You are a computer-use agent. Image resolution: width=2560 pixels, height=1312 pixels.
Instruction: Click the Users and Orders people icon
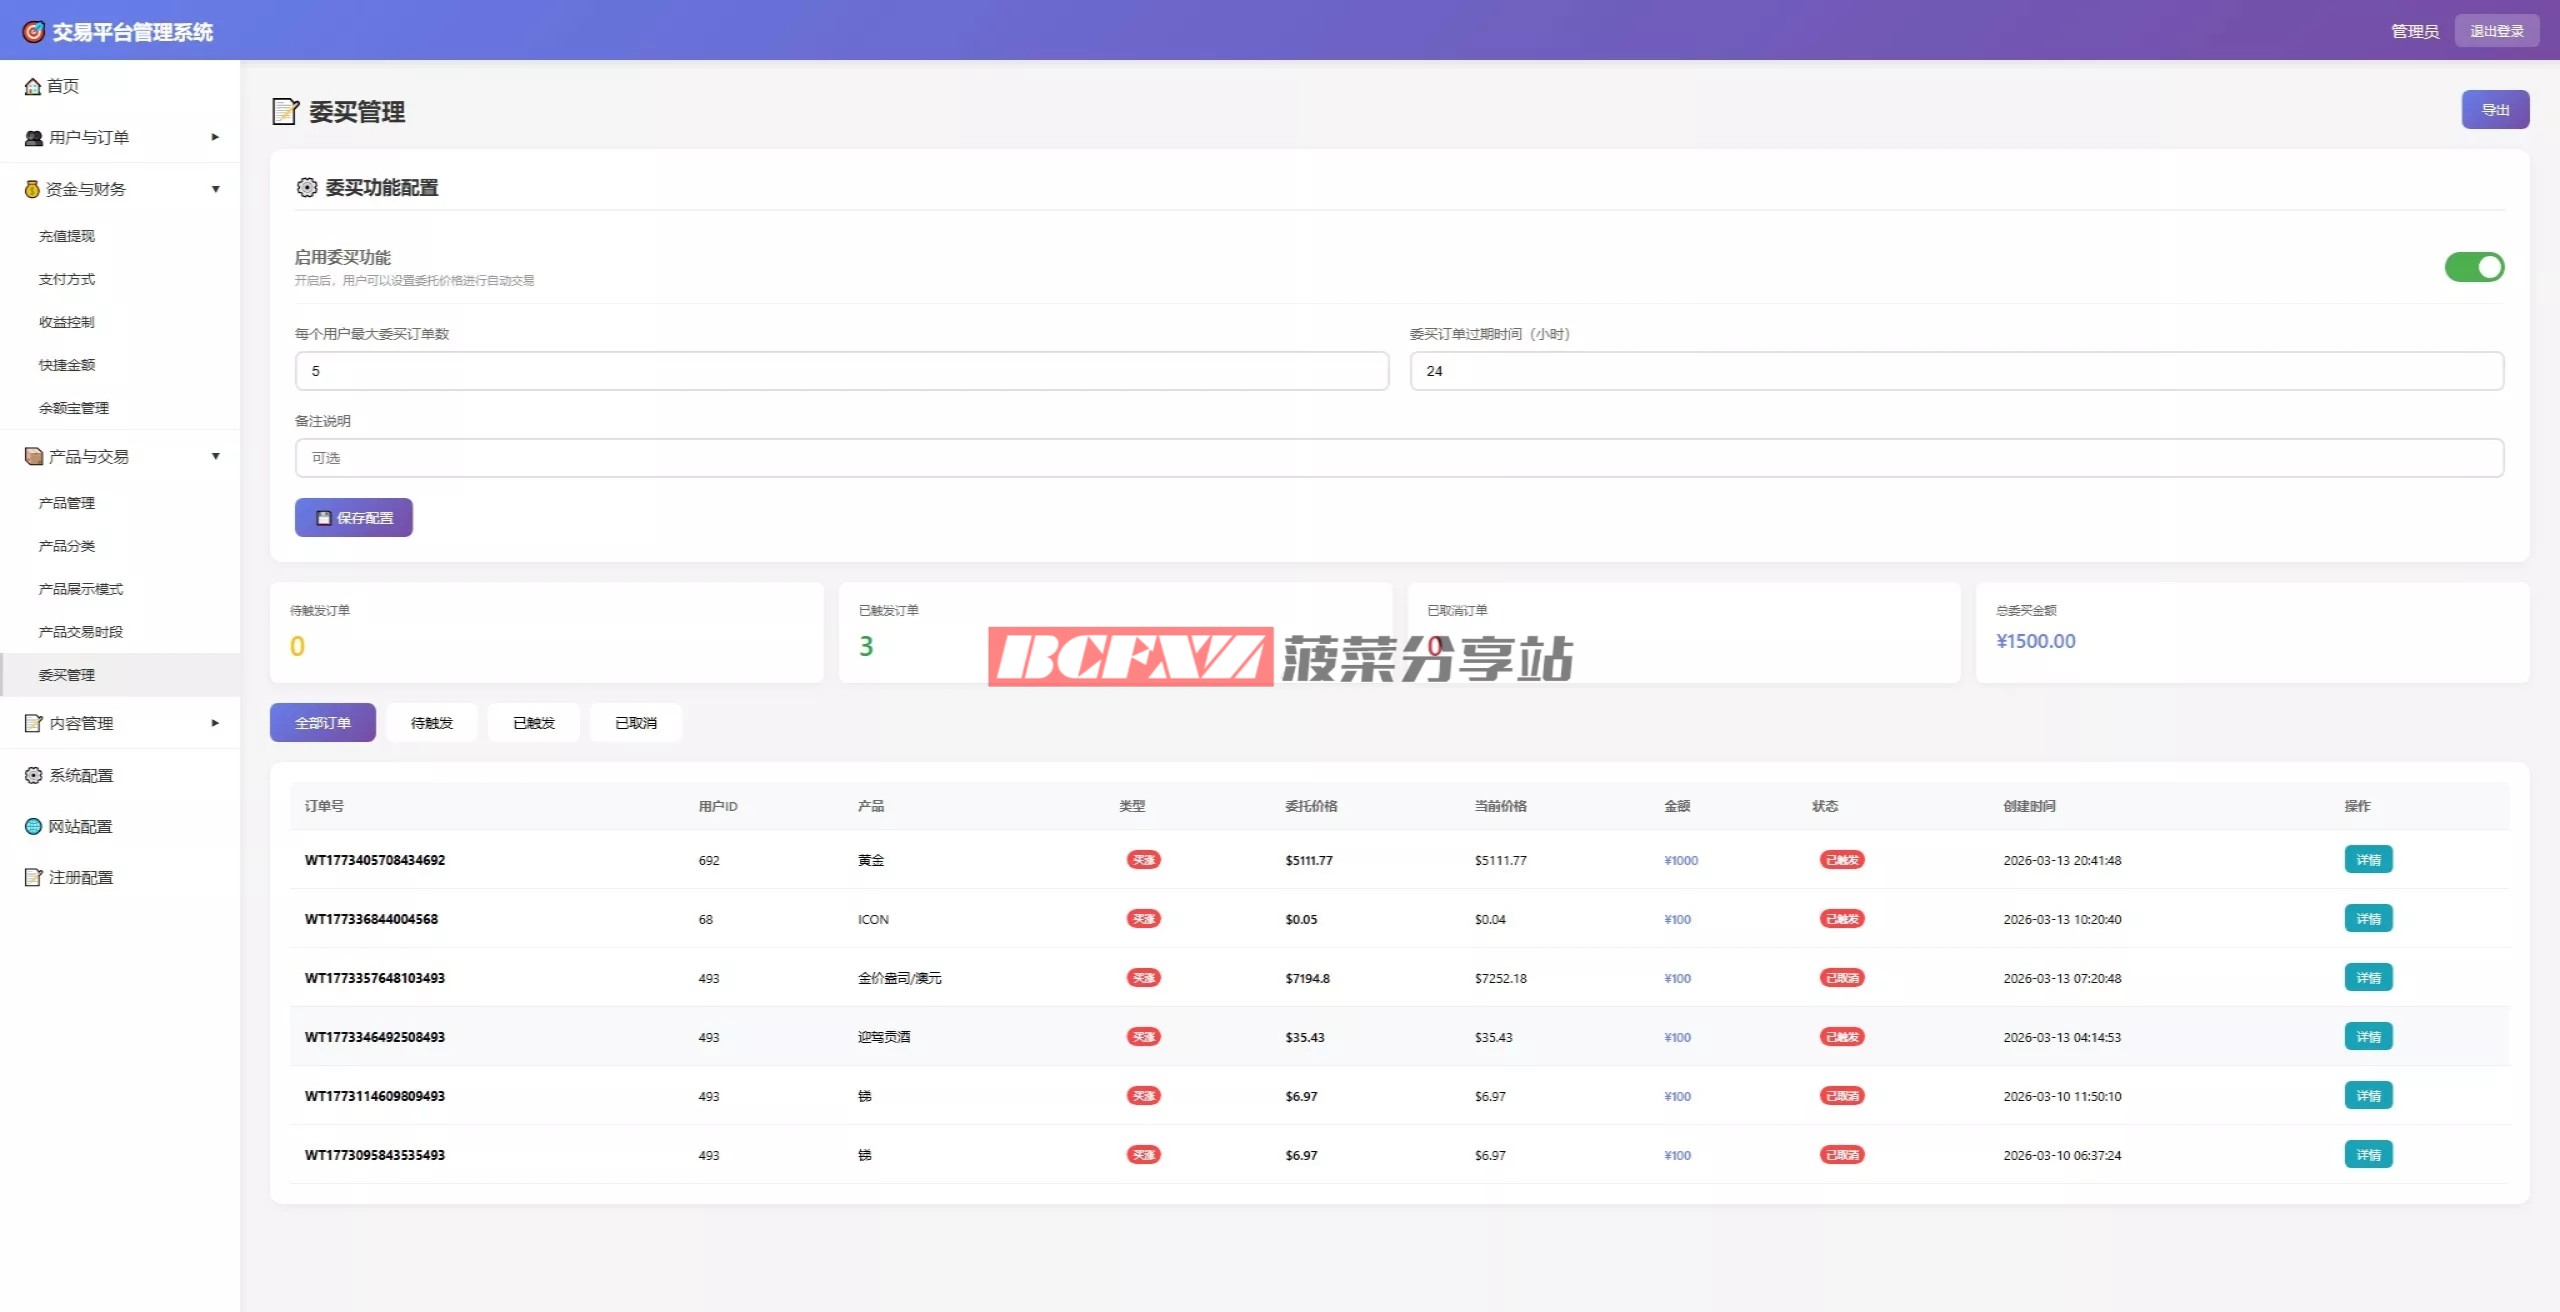pyautogui.click(x=33, y=138)
